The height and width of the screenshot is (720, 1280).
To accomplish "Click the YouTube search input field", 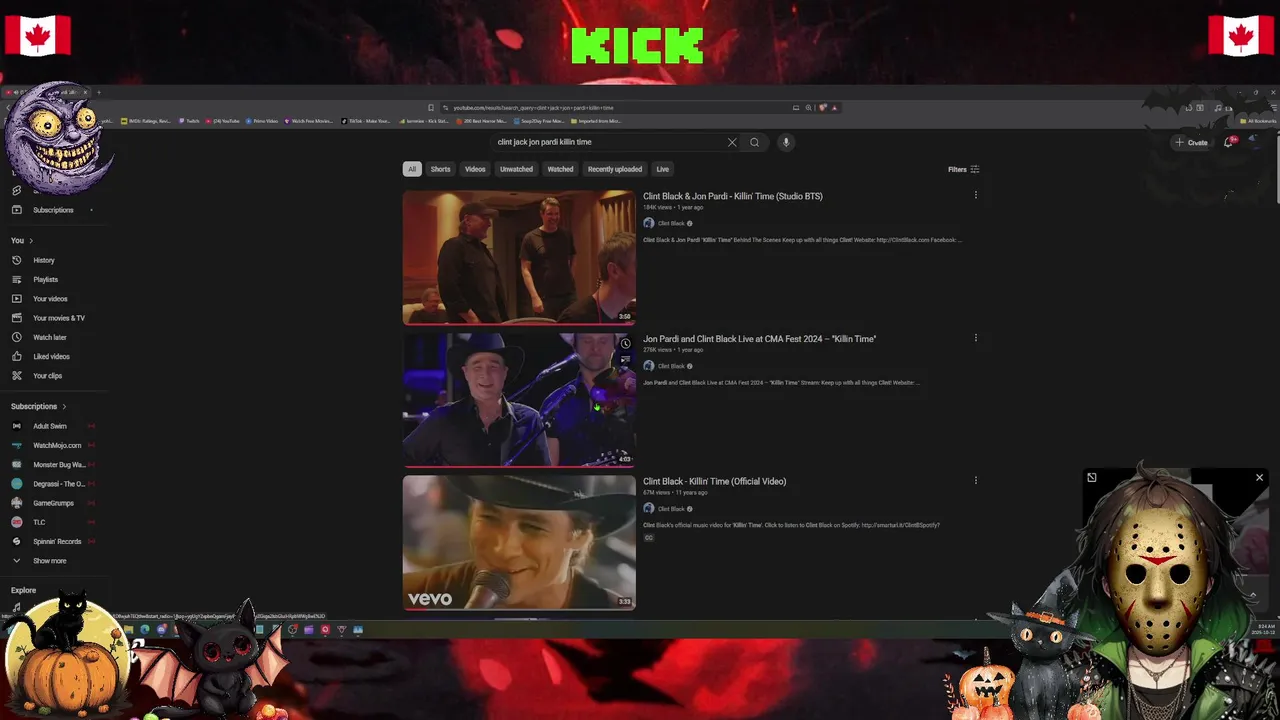I will click(610, 142).
